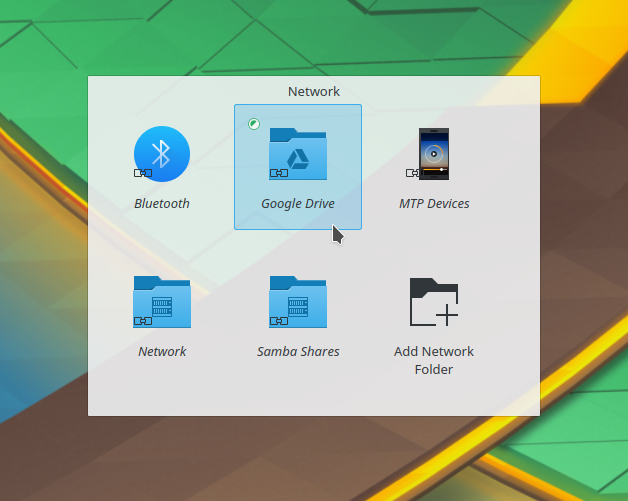The width and height of the screenshot is (628, 501).
Task: Open the MTP Devices phone icon
Action: [x=434, y=154]
